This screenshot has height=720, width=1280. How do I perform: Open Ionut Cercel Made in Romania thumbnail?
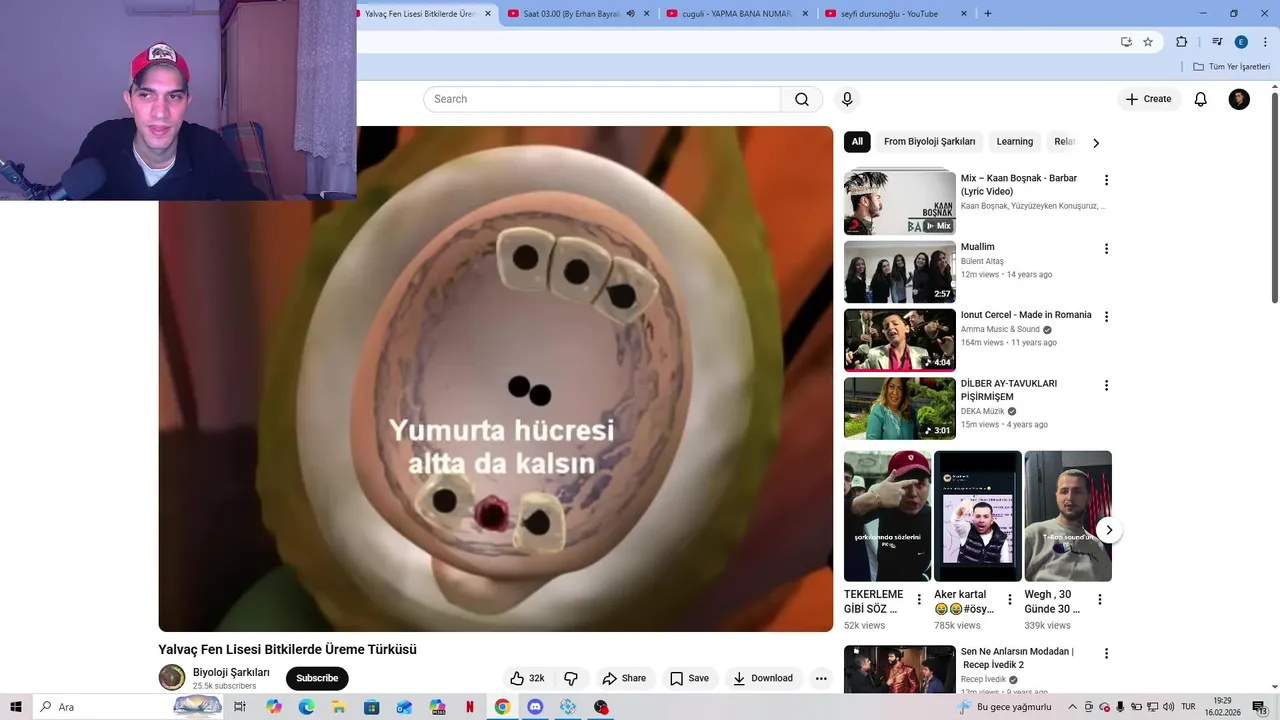900,340
